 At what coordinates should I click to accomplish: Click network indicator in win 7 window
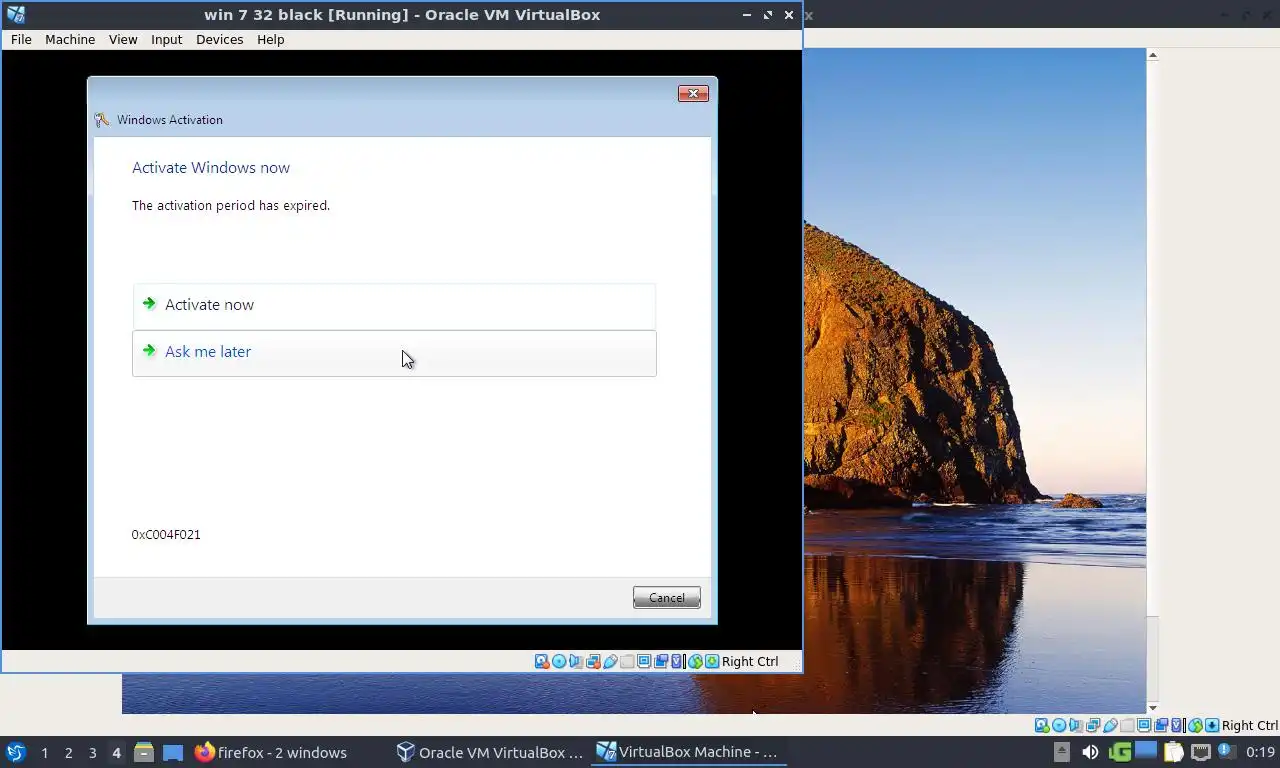click(x=593, y=661)
